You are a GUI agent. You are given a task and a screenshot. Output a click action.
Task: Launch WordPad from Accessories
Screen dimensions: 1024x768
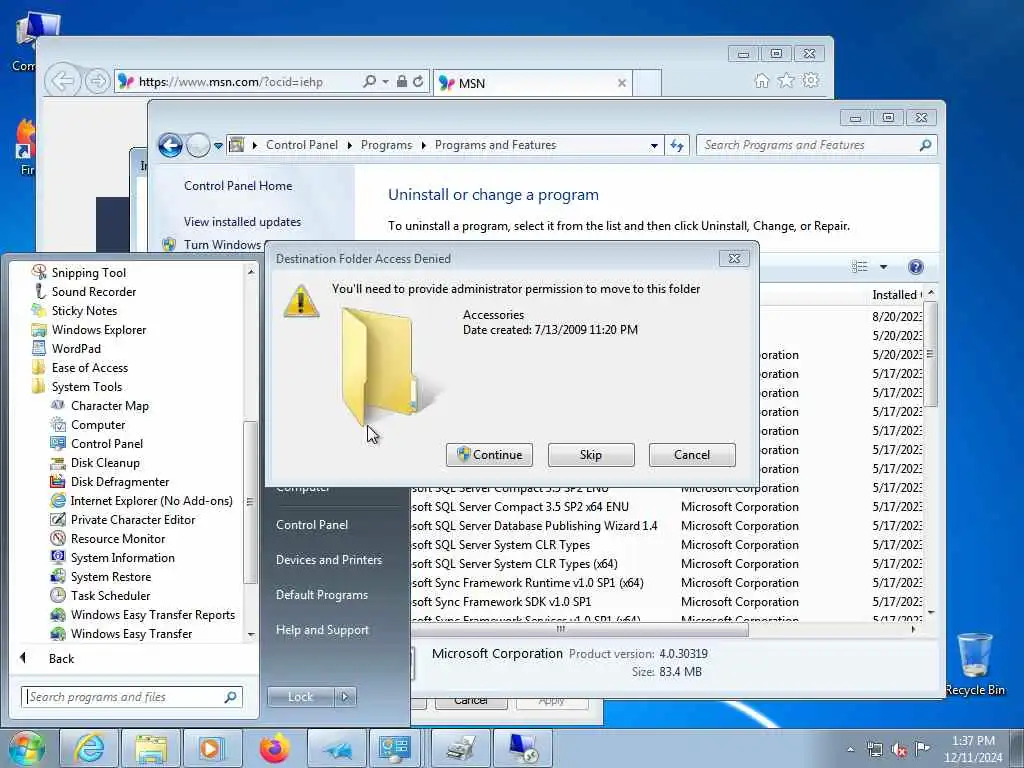click(x=76, y=348)
